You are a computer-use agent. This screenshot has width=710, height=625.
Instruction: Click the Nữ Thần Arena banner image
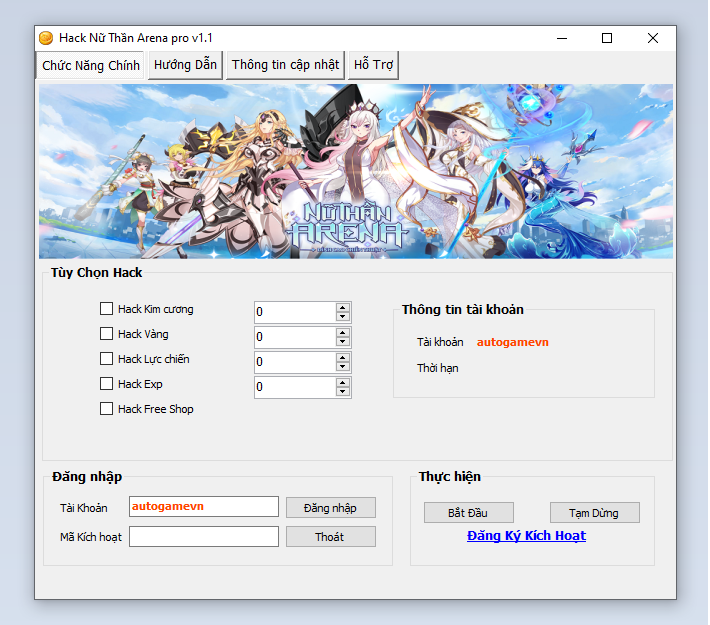(355, 171)
